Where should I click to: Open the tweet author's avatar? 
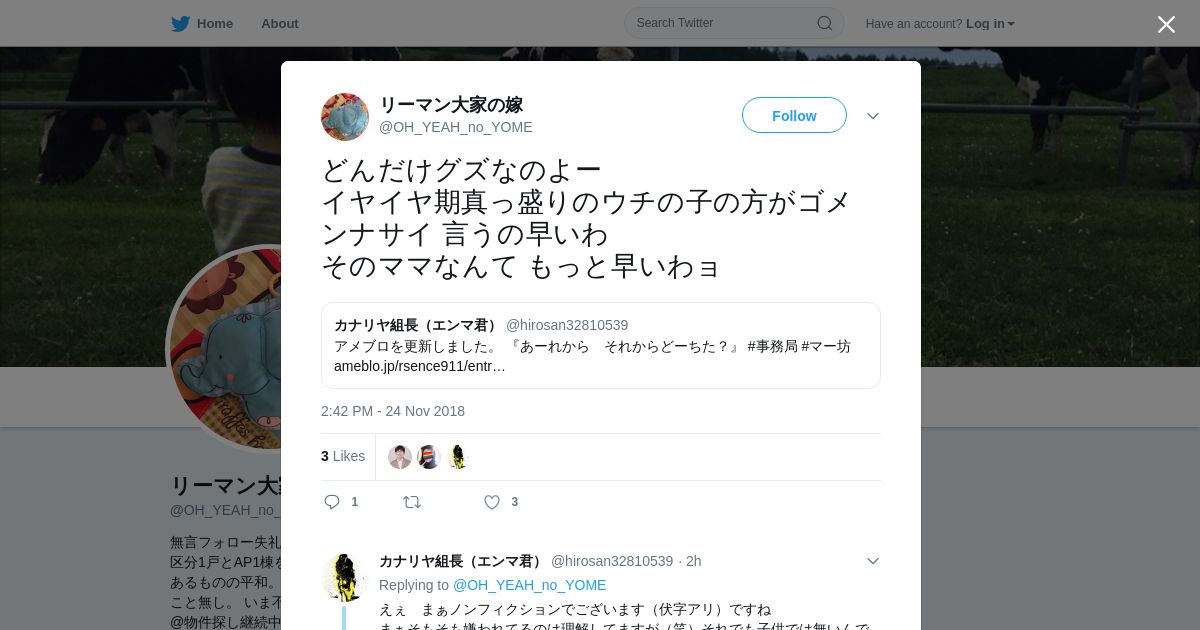(345, 117)
